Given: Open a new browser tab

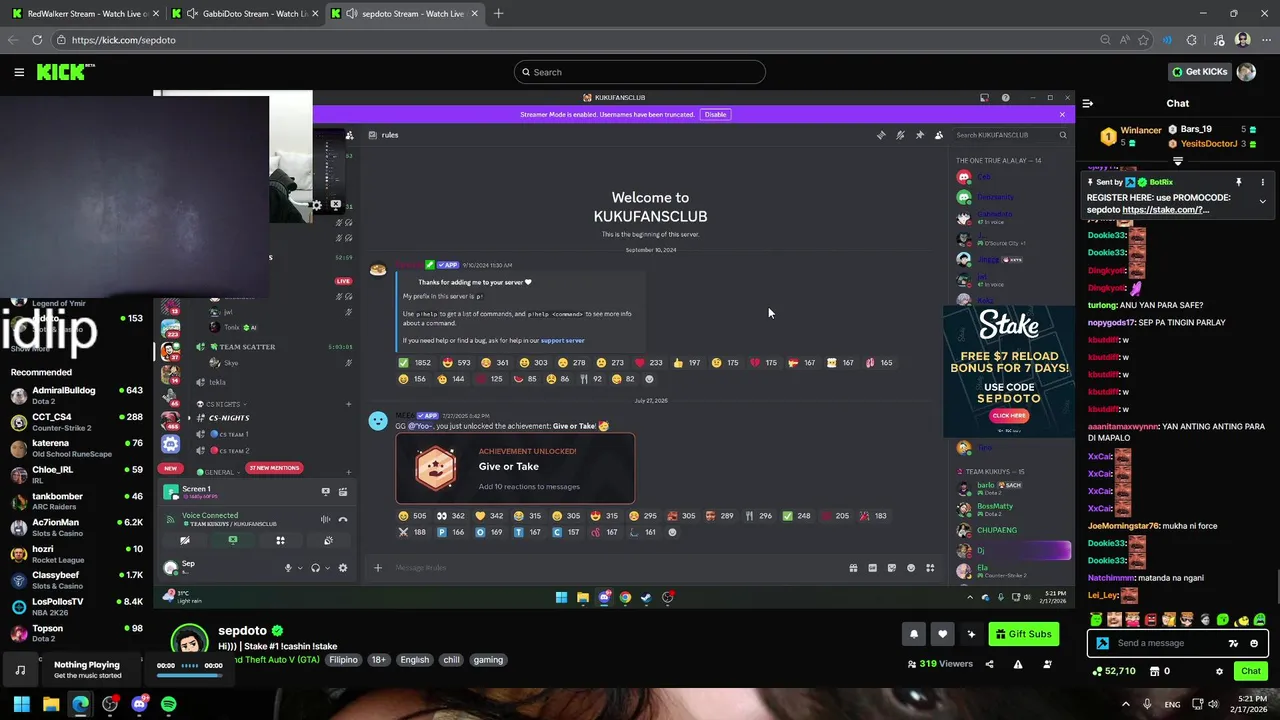Looking at the screenshot, I should coord(498,14).
